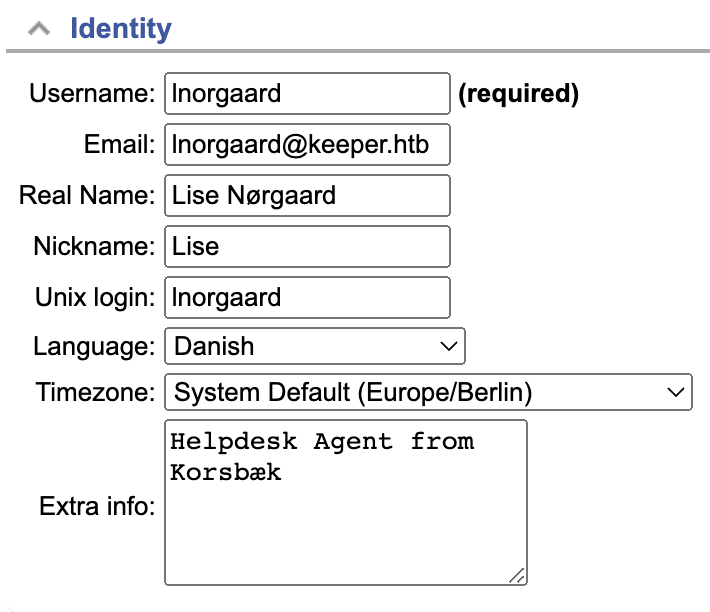
Task: Click the Extra info label
Action: pos(97,506)
